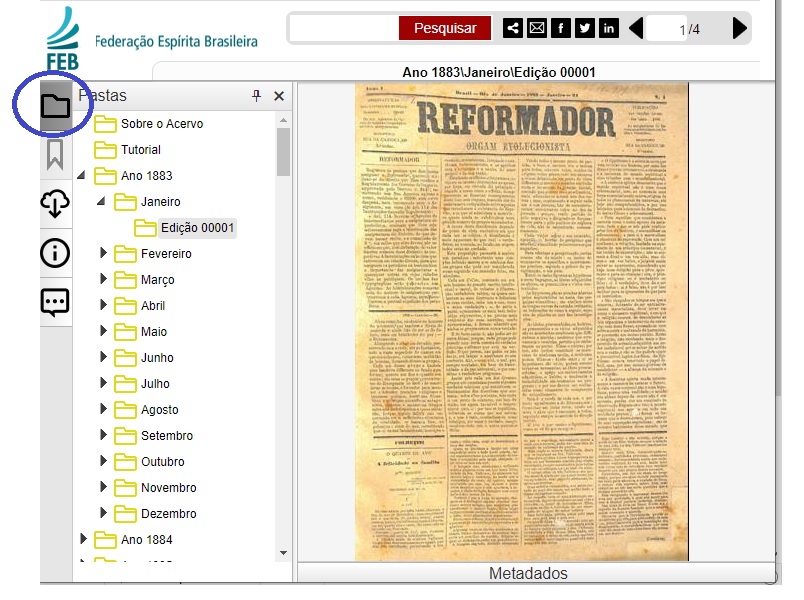Click the Pesquisar search button
Screen dimensions: 804x600
445,28
